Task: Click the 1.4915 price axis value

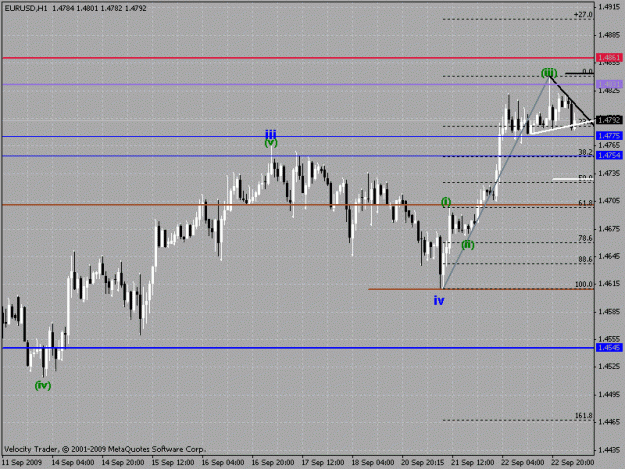Action: coord(609,7)
